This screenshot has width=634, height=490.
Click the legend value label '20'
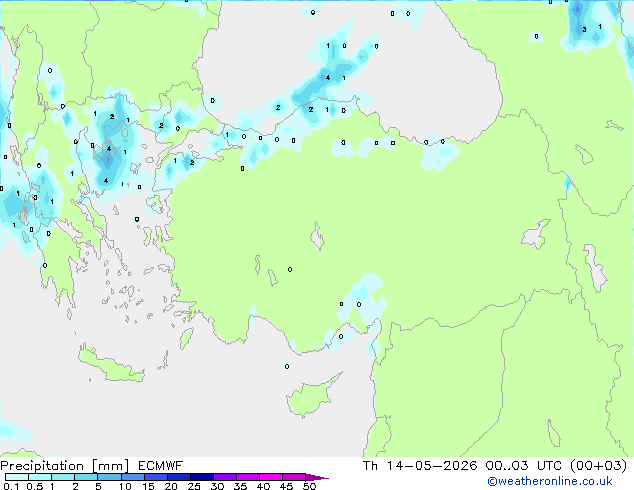[171, 486]
